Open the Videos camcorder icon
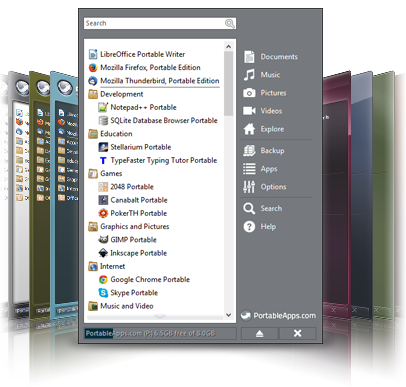This screenshot has width=406, height=387. point(249,111)
